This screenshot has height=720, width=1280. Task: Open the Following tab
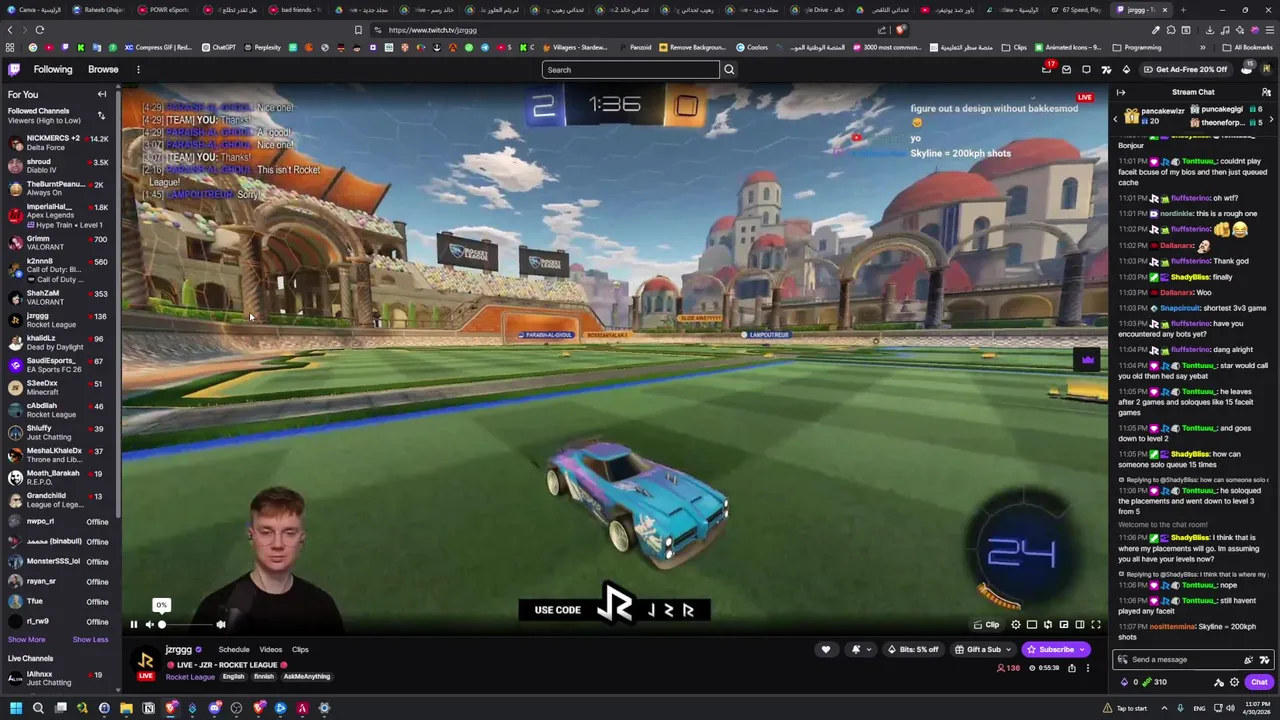click(53, 69)
